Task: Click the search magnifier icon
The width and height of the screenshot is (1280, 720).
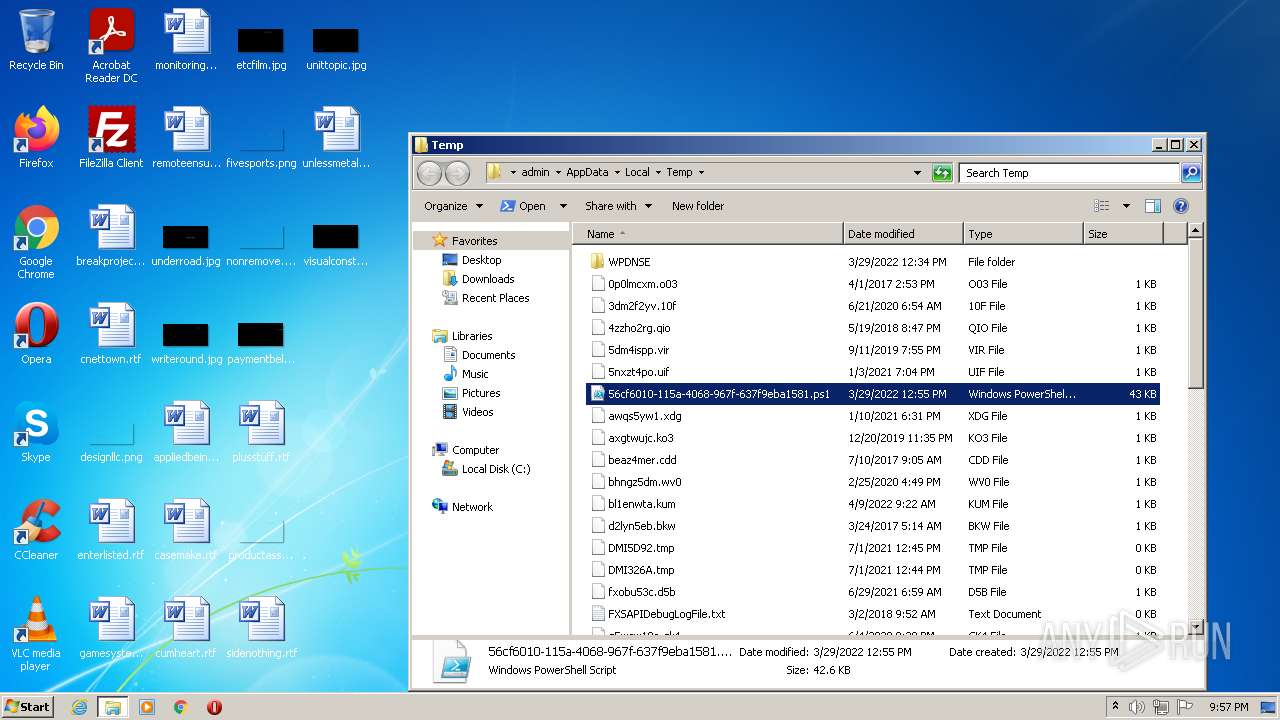Action: coord(1190,173)
